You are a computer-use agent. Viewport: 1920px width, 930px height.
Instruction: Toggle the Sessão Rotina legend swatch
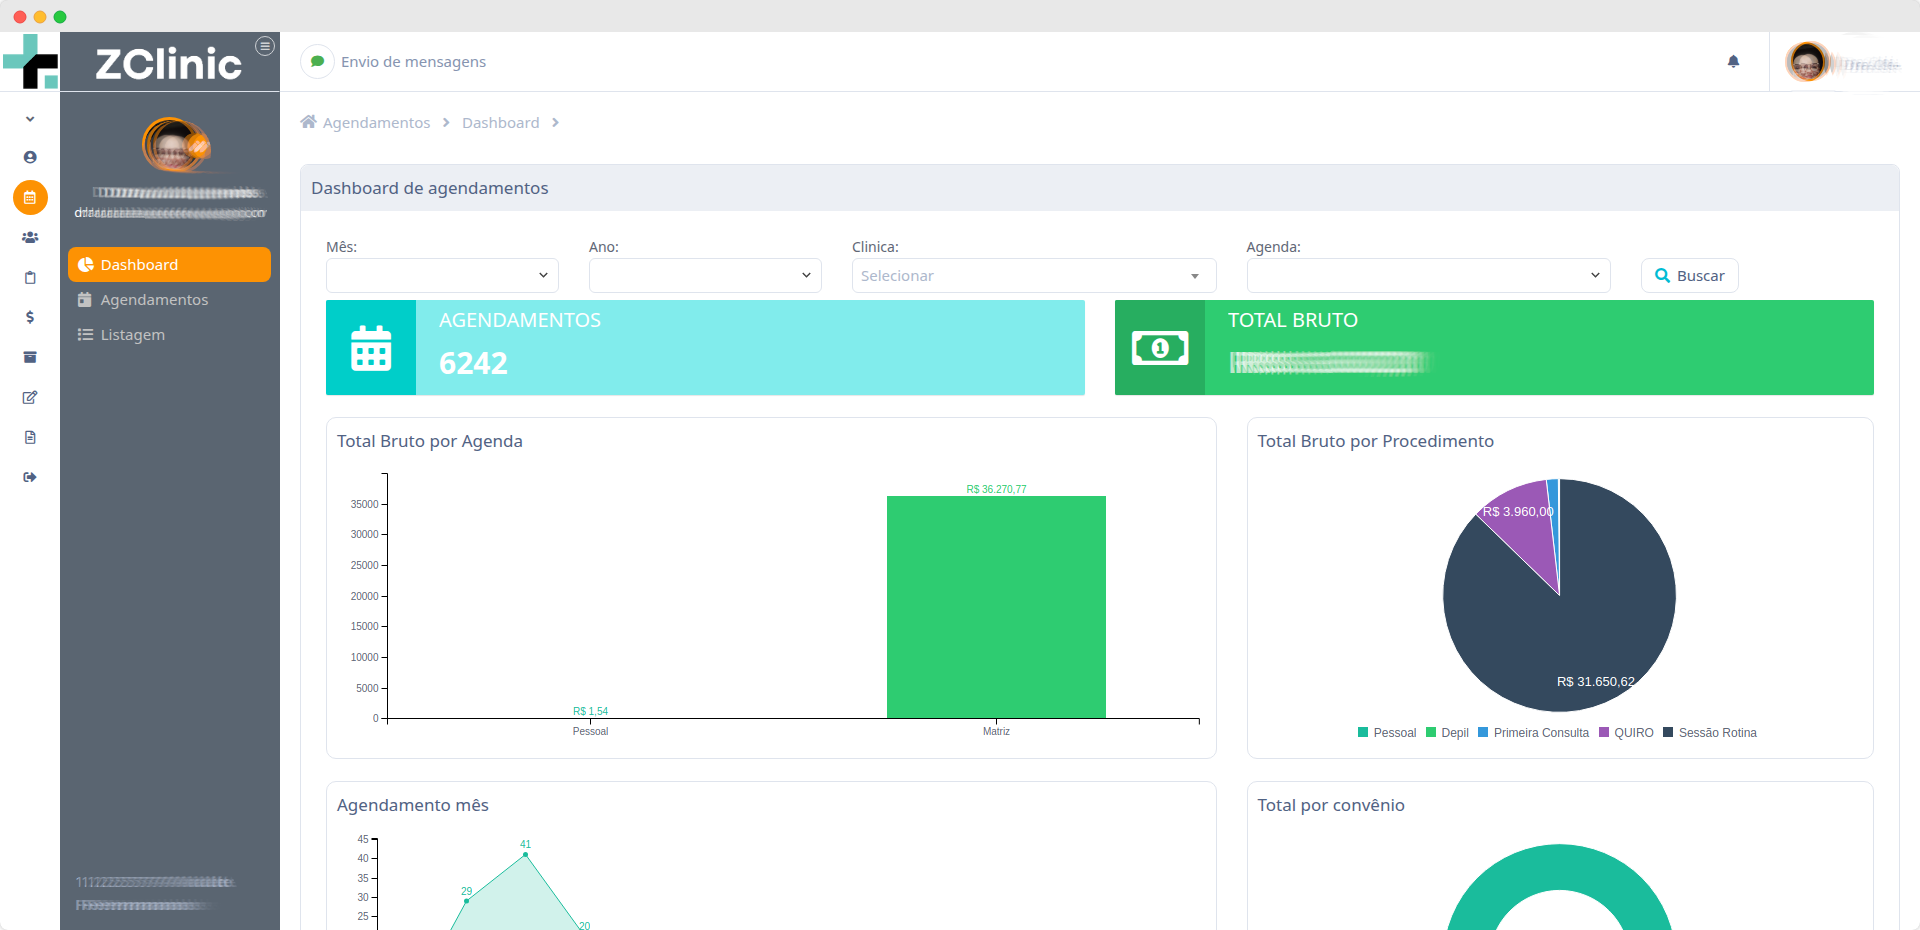(x=1668, y=733)
